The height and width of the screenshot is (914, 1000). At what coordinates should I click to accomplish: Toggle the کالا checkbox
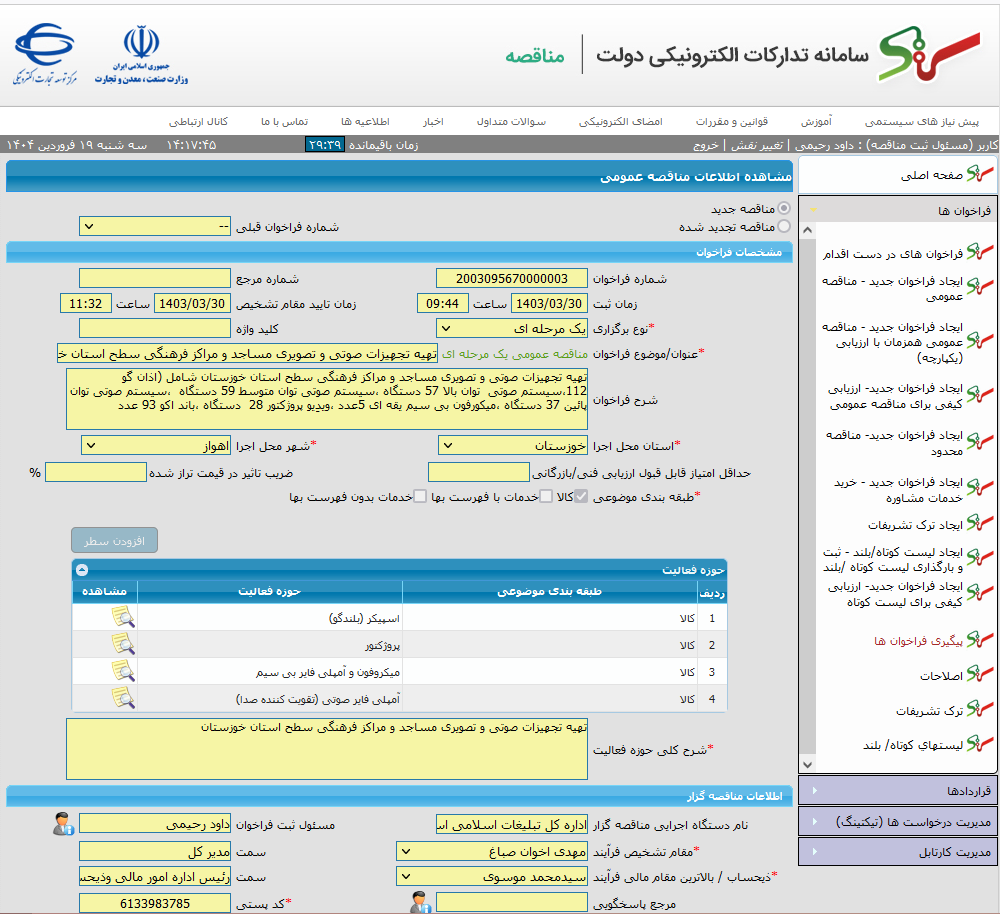[580, 497]
